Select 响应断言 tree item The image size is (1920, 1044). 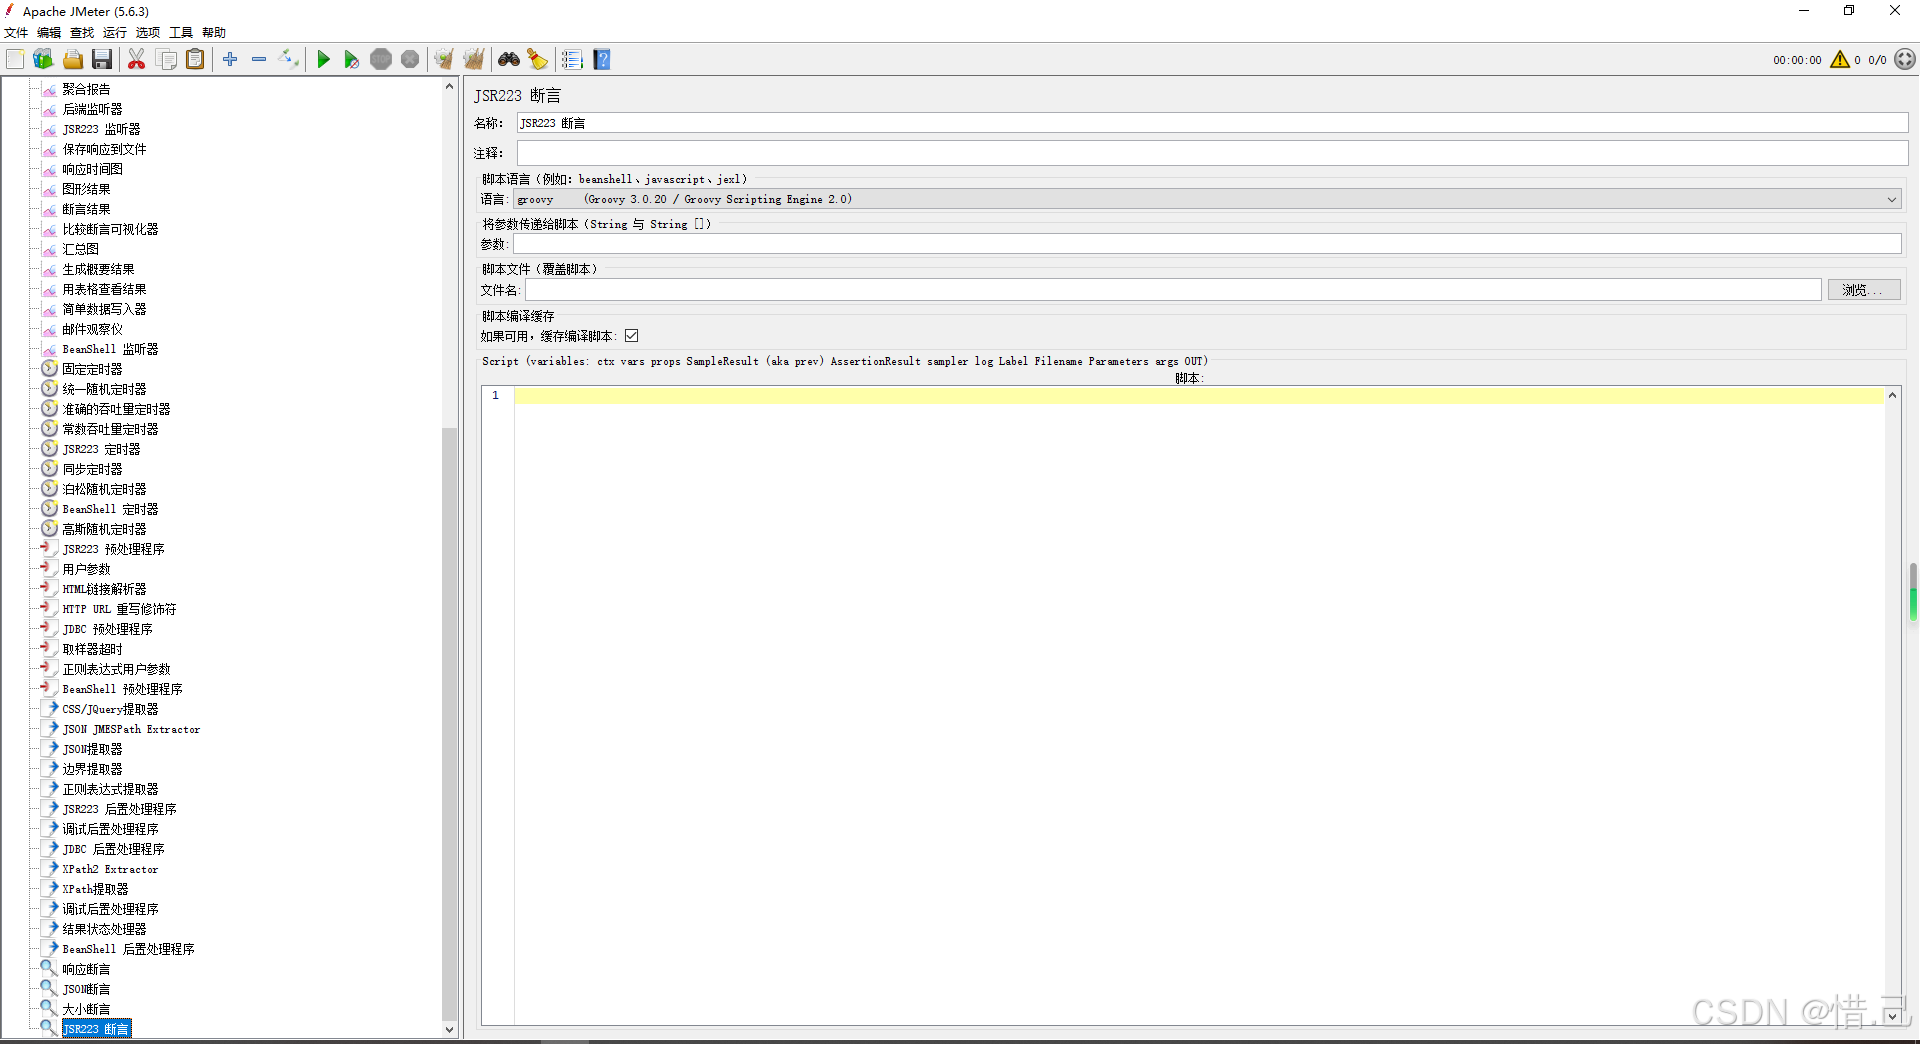pos(86,969)
